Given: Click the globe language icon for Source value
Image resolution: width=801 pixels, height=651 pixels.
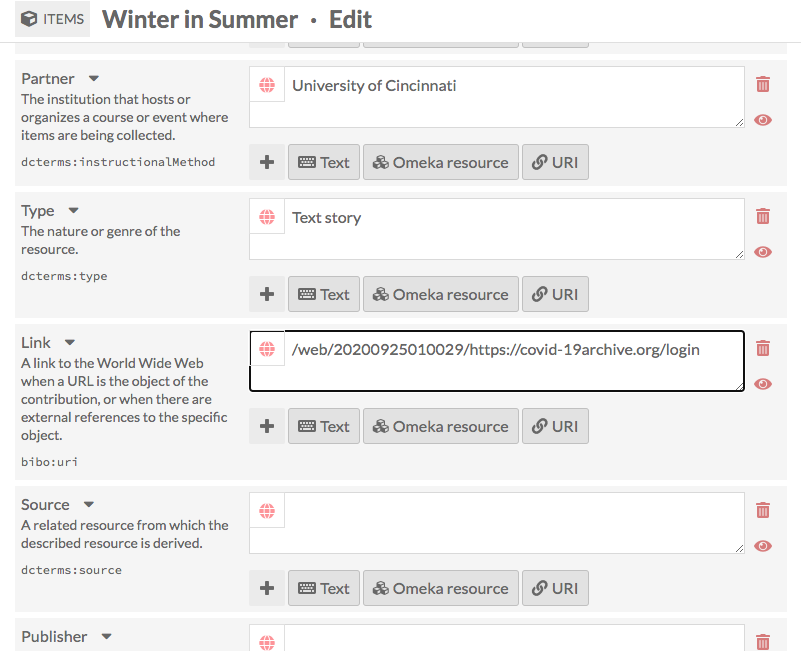Looking at the screenshot, I should [x=267, y=510].
